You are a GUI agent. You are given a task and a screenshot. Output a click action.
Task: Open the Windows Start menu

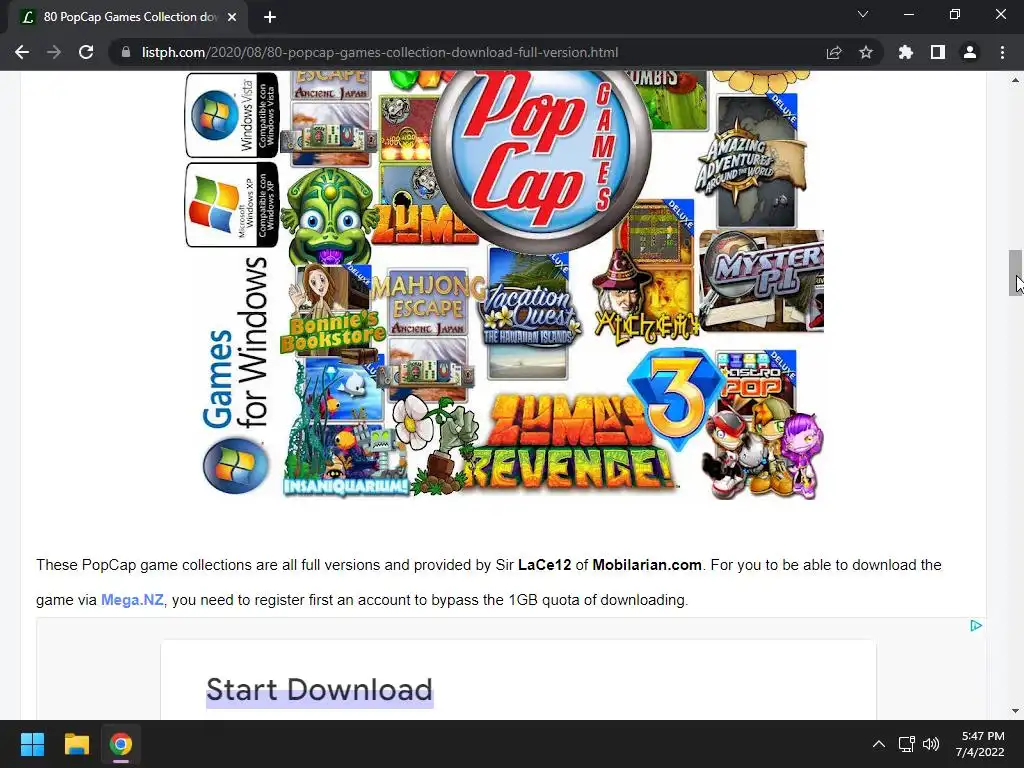point(32,744)
